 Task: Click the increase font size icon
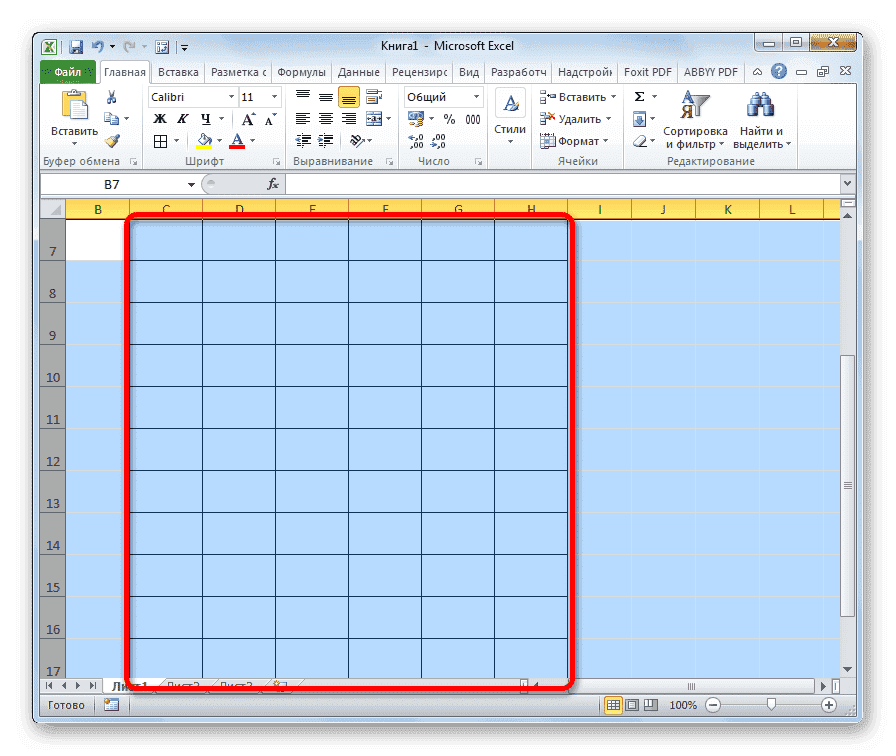247,117
